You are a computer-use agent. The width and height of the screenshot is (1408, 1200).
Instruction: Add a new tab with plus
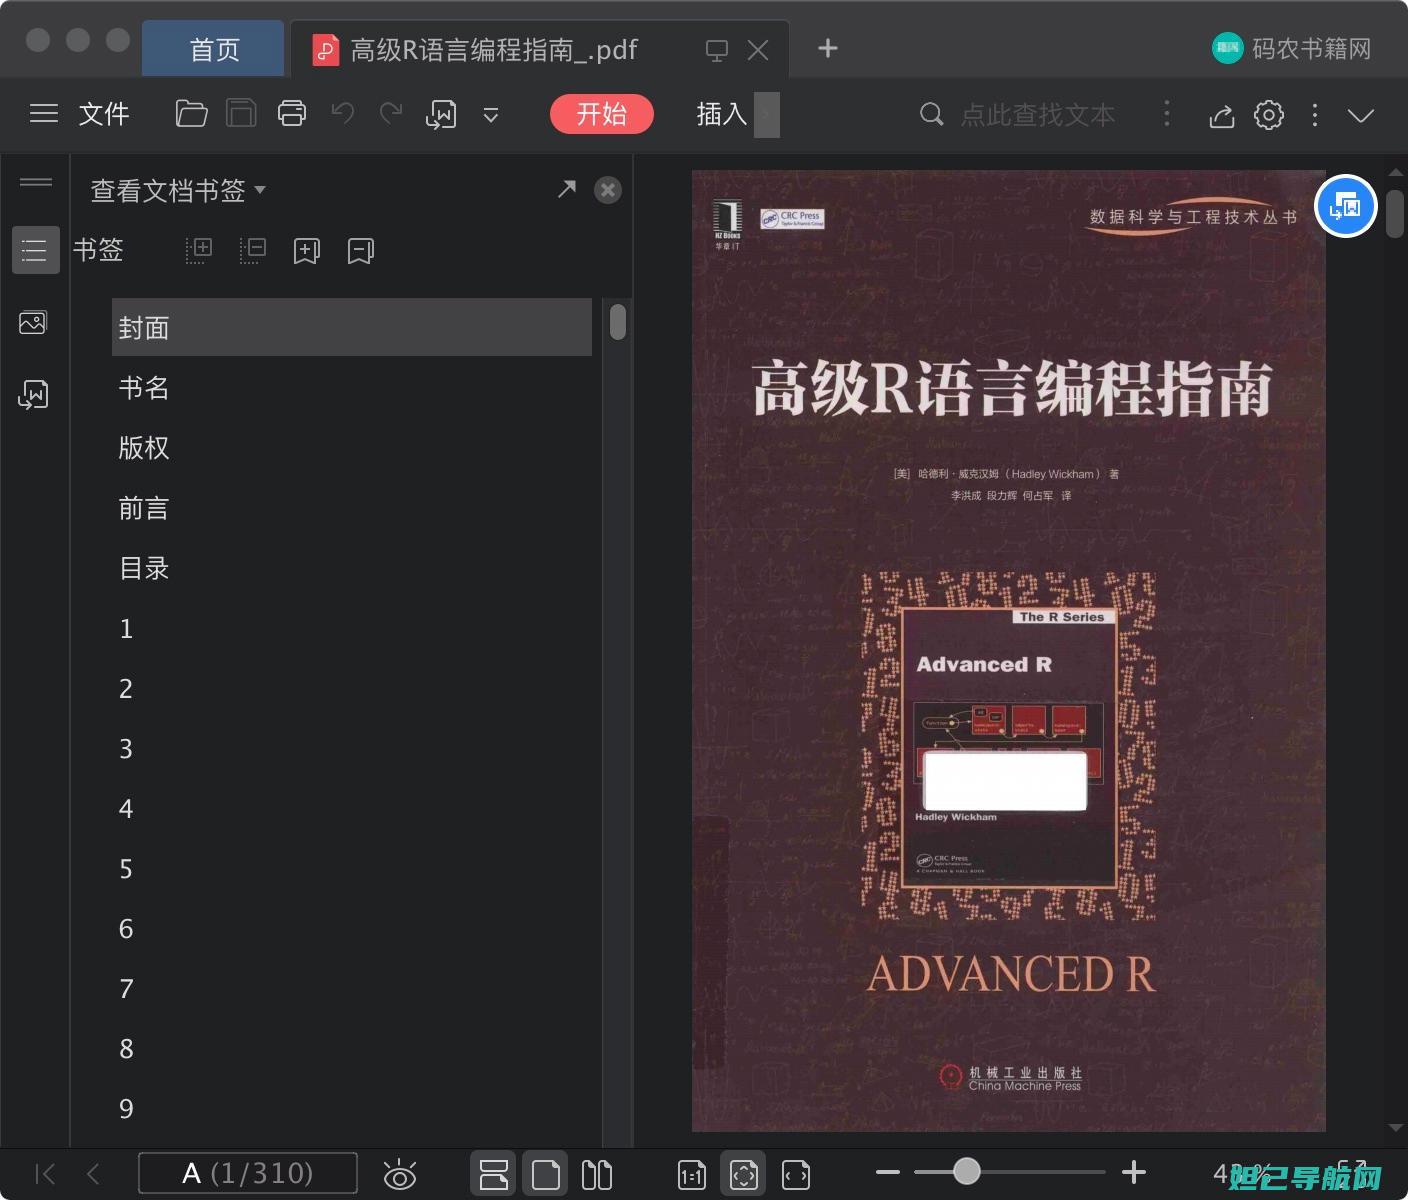(x=828, y=48)
